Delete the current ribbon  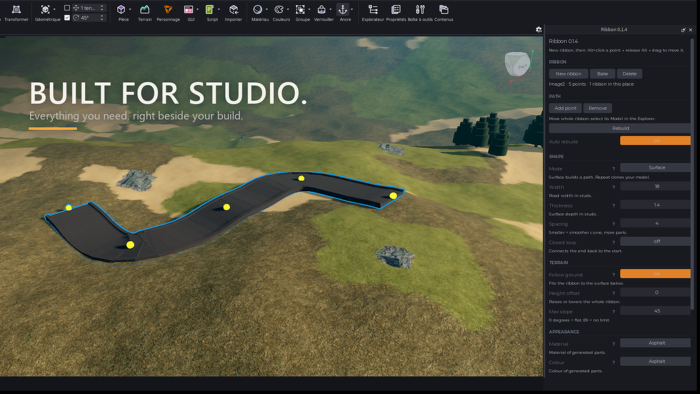tap(629, 74)
